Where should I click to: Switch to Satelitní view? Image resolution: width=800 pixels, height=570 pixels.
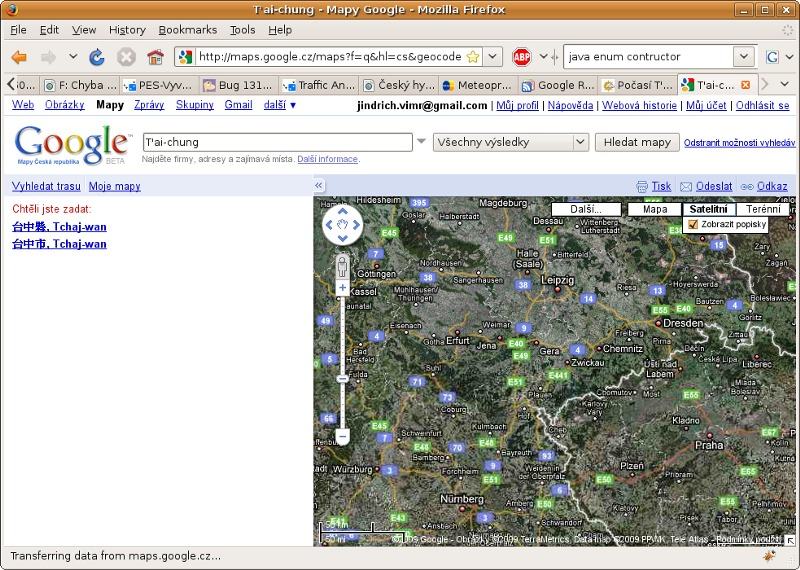pyautogui.click(x=708, y=209)
